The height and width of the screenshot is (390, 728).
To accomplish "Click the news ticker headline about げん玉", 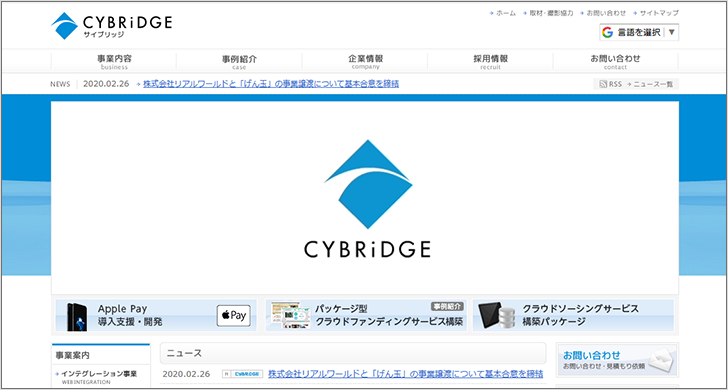I will pyautogui.click(x=271, y=84).
